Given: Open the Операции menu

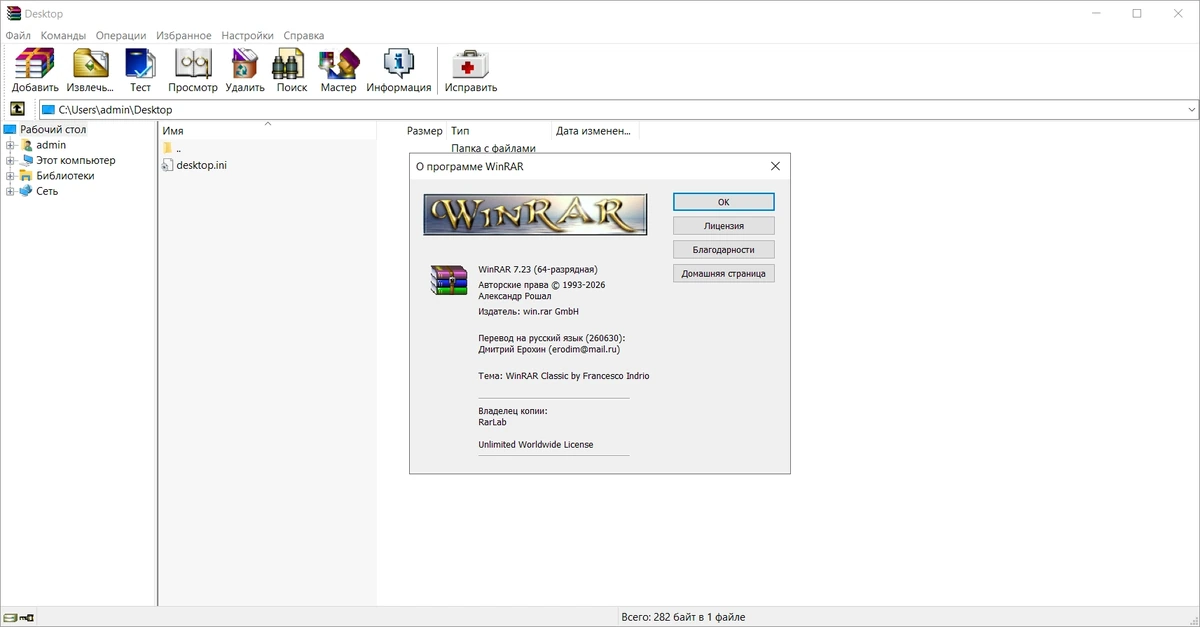Looking at the screenshot, I should [x=121, y=35].
